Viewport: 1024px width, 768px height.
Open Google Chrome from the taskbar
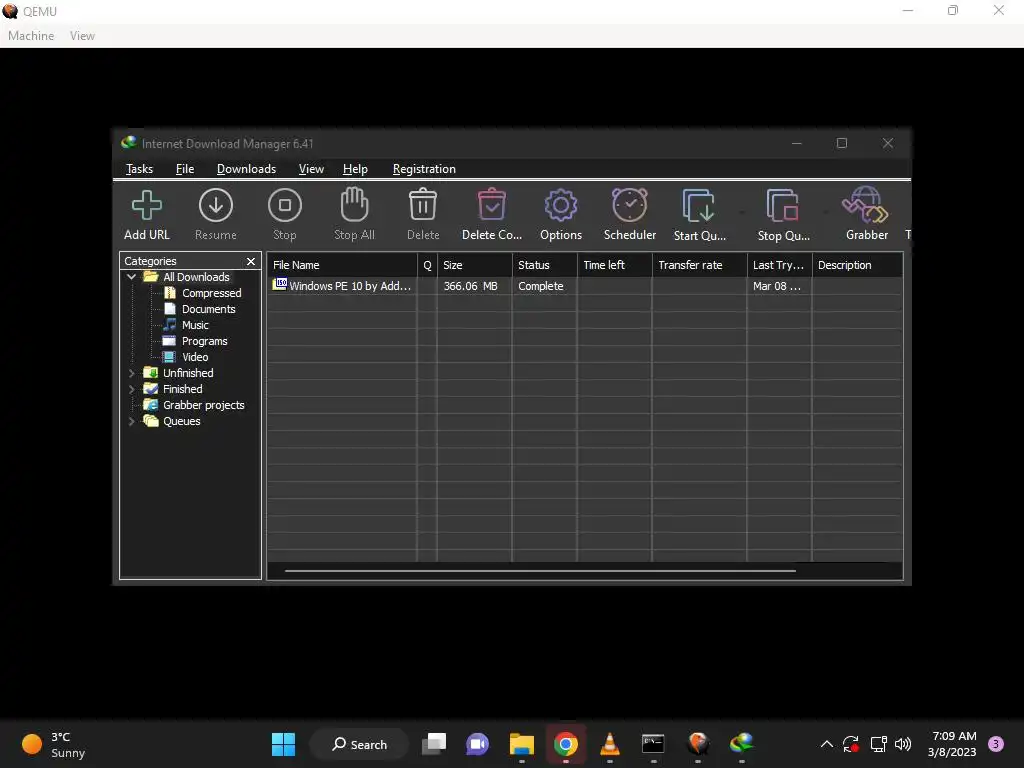point(566,744)
